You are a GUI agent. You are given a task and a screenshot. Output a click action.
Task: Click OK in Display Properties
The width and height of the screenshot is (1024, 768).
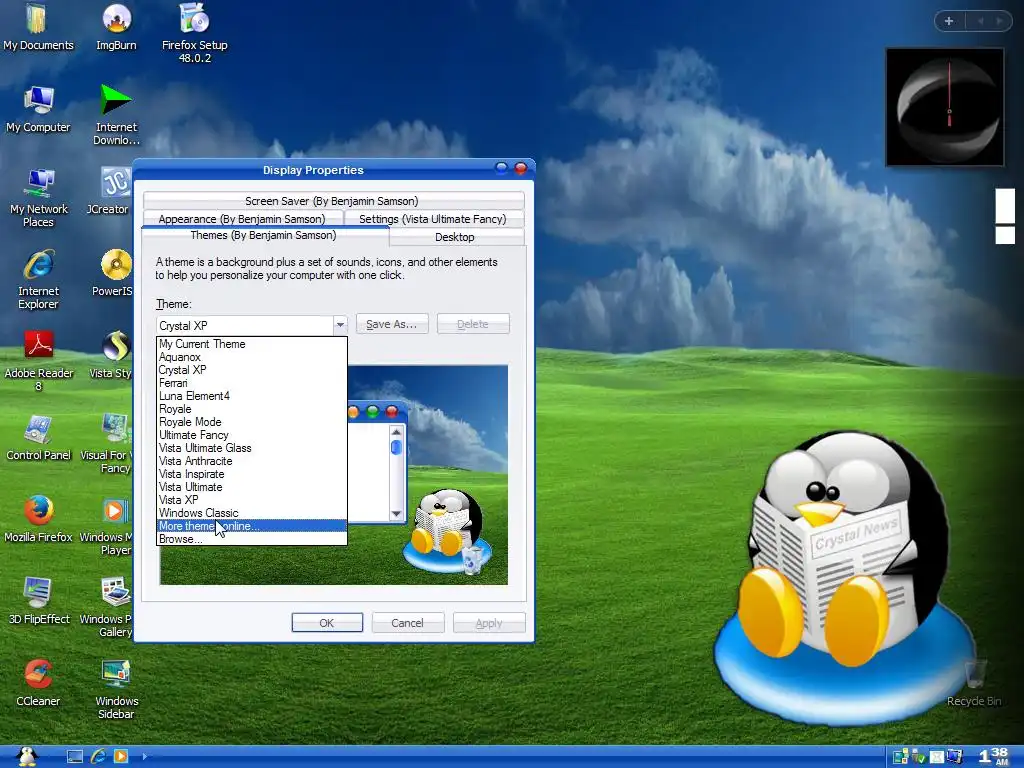click(327, 623)
